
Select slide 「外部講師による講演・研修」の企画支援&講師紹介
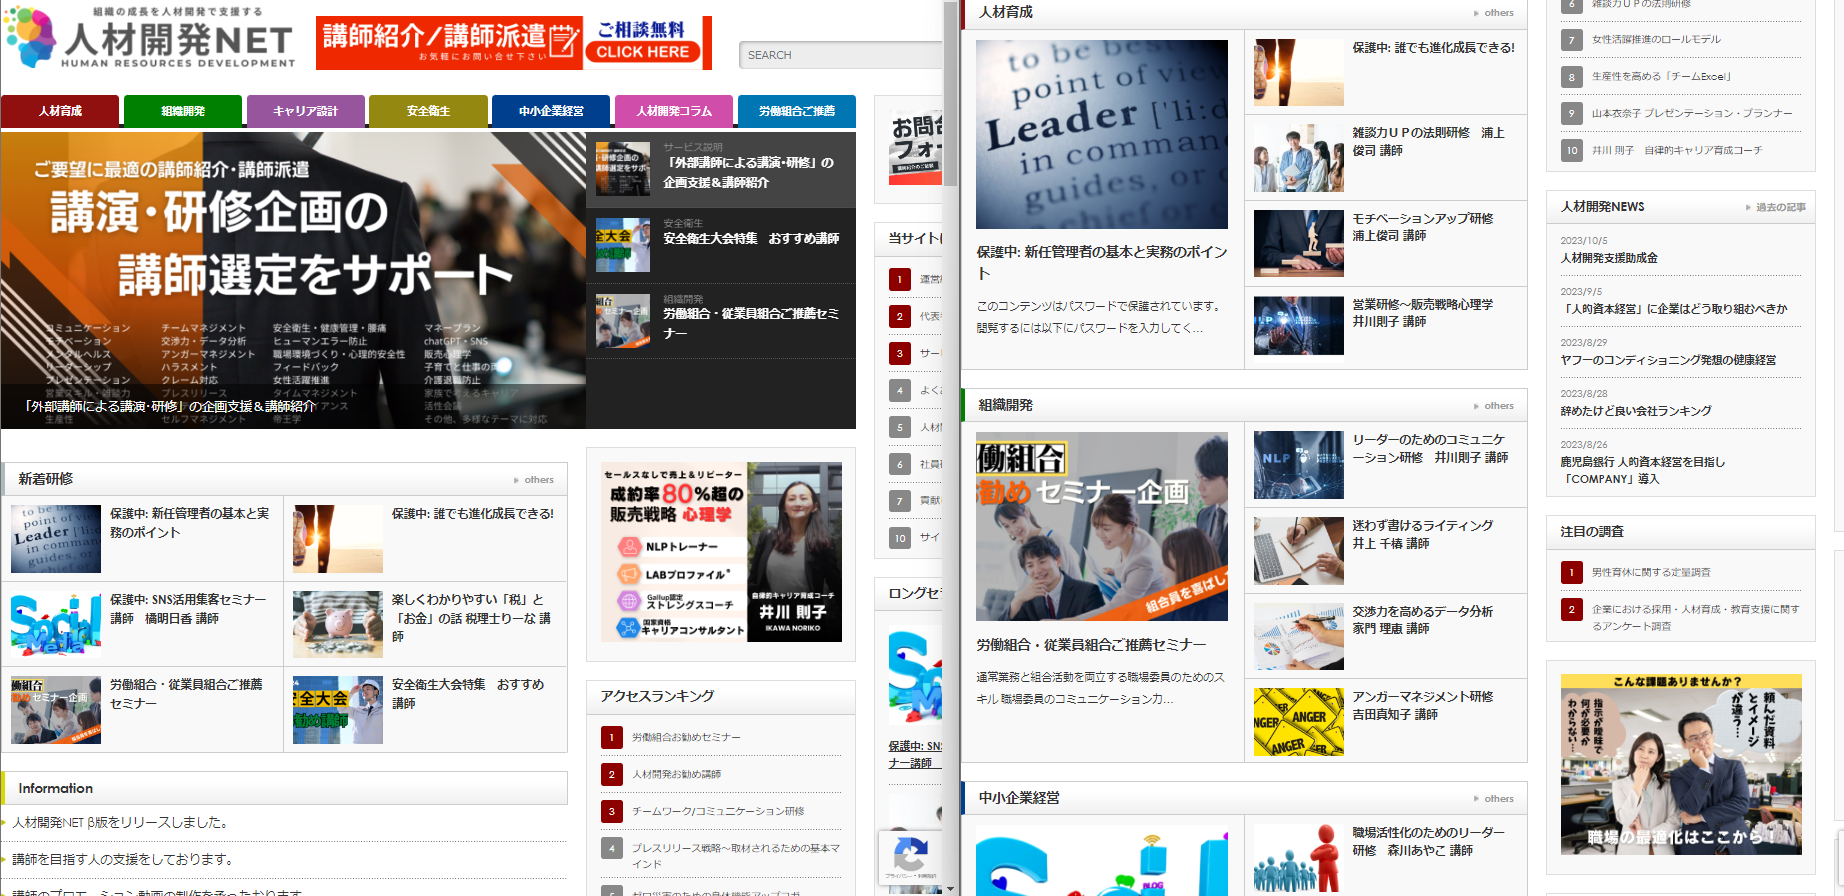721,170
